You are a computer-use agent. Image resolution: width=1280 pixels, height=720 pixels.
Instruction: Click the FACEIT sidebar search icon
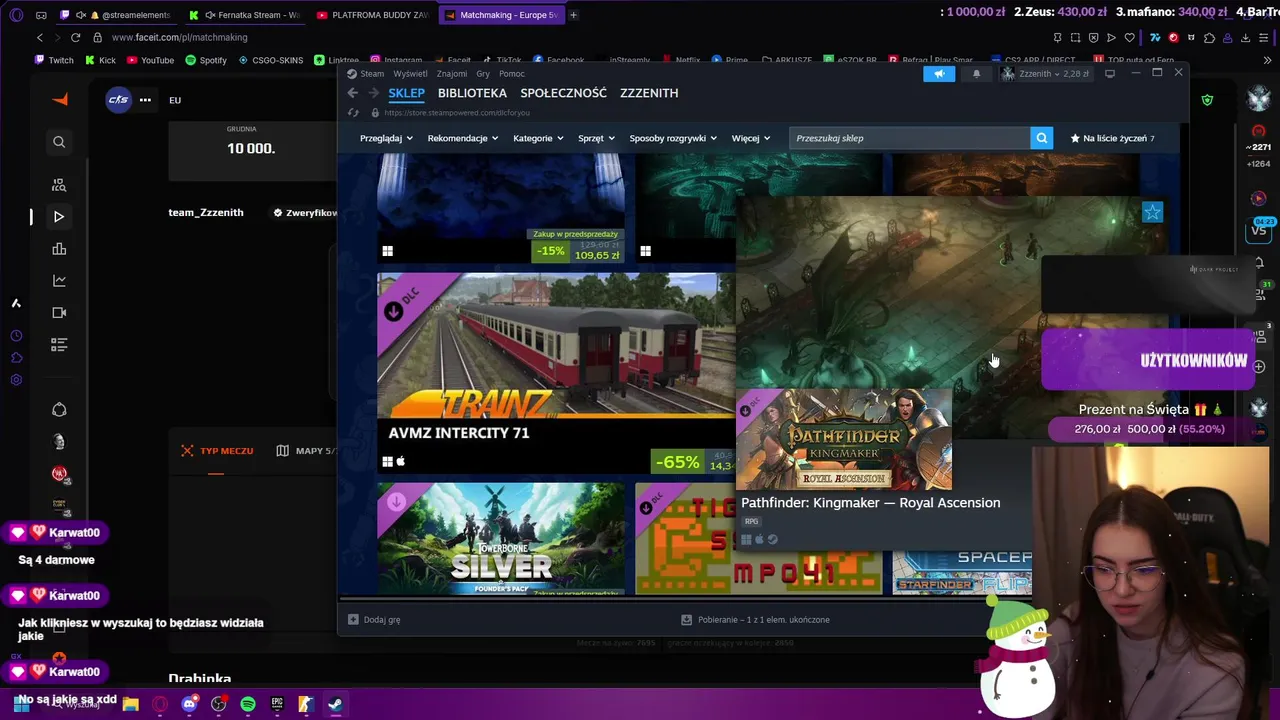coord(59,142)
